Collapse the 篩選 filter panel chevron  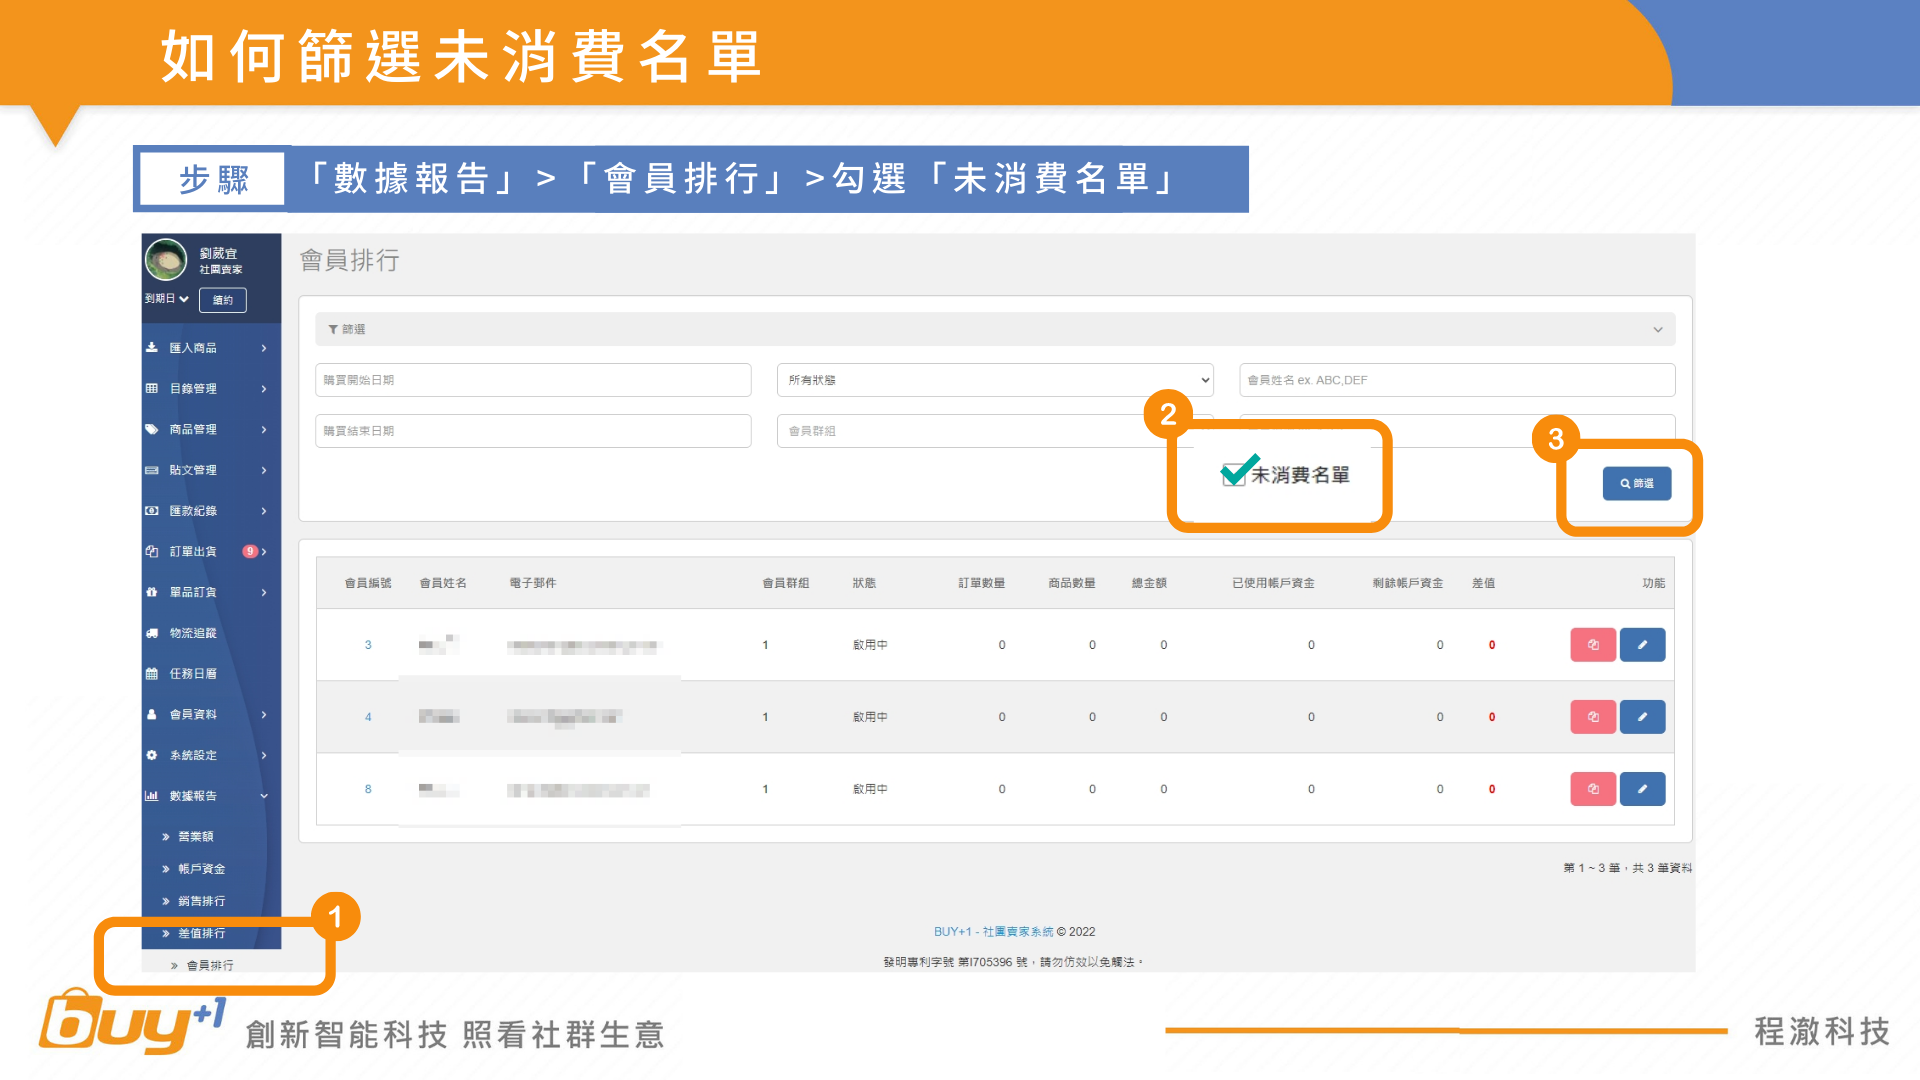pos(1657,330)
